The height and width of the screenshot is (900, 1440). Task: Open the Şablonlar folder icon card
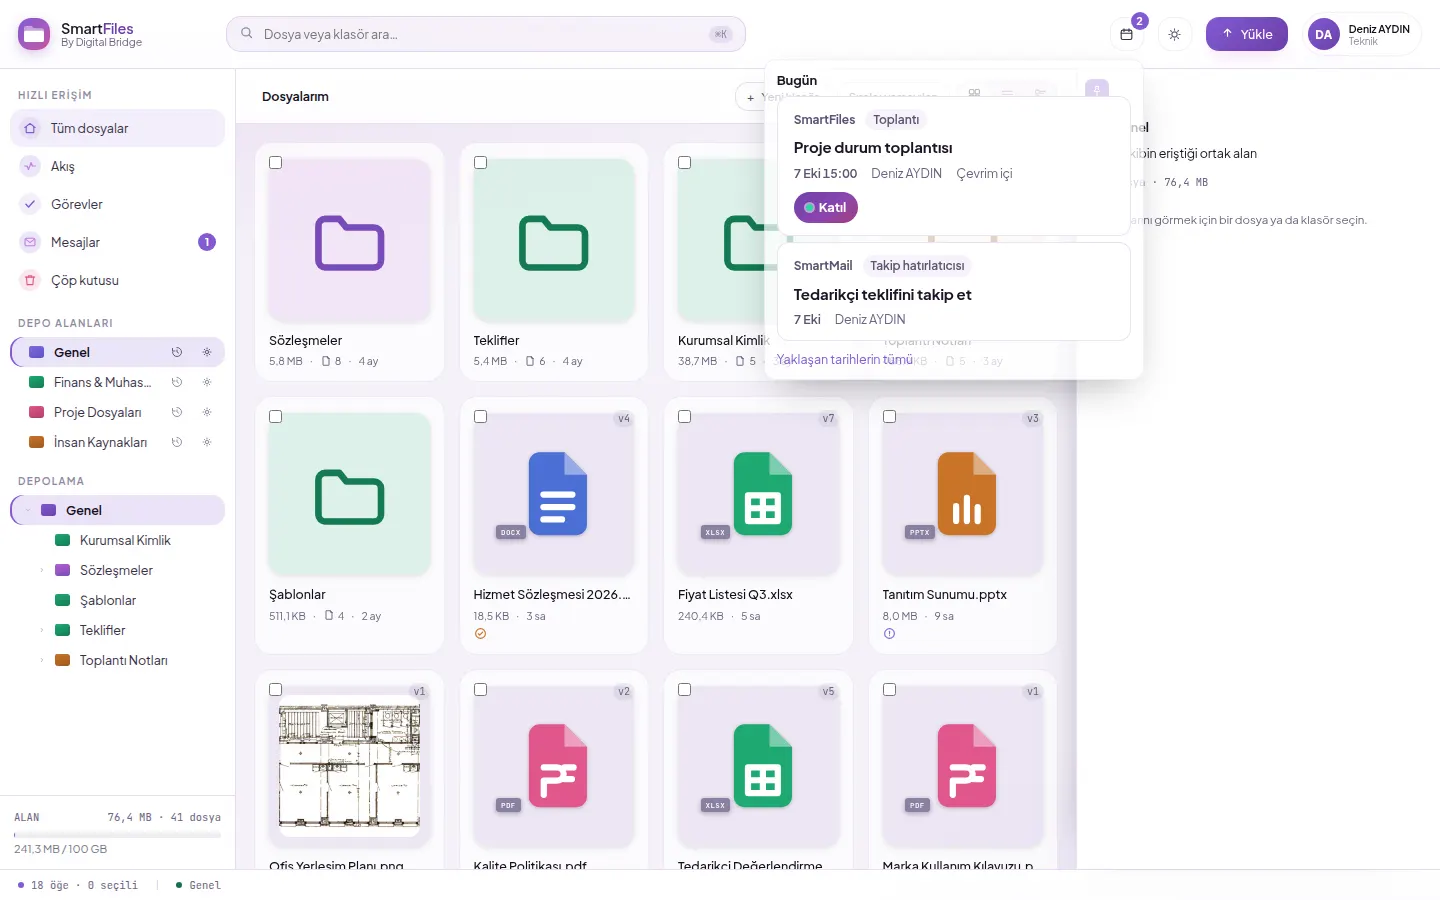350,494
